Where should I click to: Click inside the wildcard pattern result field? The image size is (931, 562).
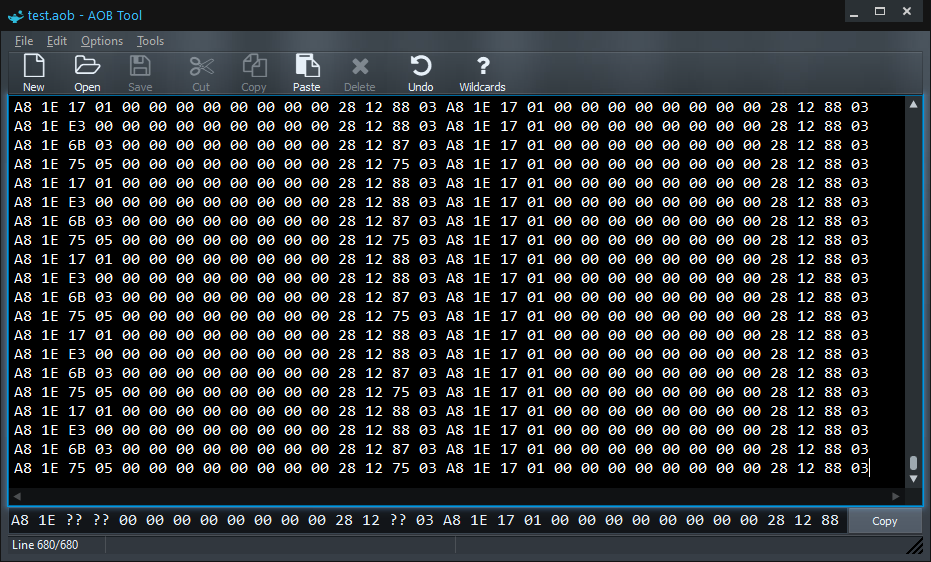point(425,520)
